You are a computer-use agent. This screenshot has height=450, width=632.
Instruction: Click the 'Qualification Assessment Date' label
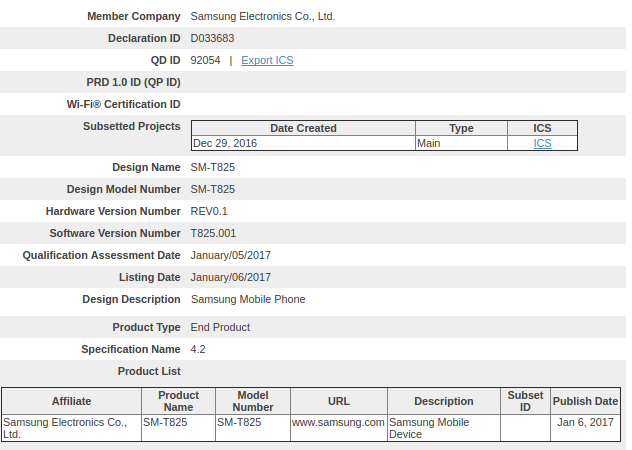tap(101, 255)
